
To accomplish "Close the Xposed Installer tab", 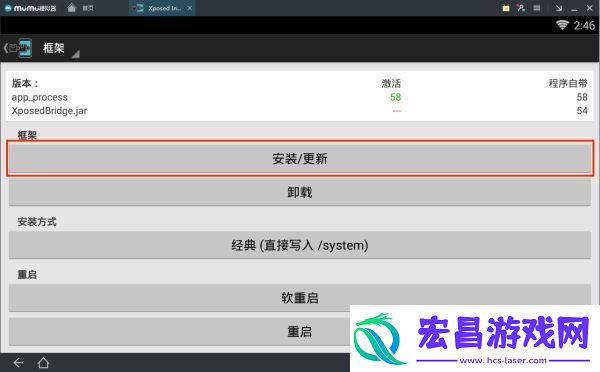I will (190, 8).
